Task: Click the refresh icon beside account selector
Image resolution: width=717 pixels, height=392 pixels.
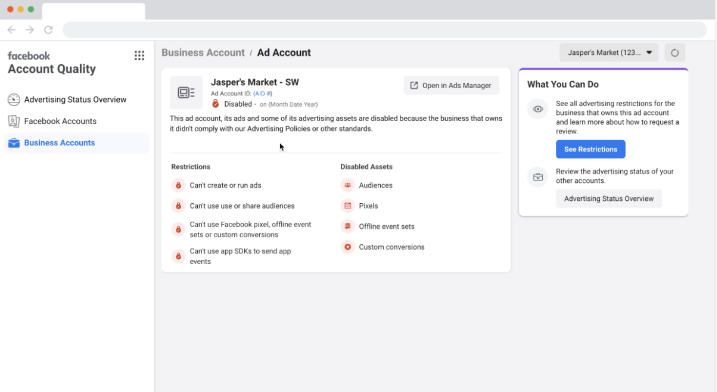Action: [674, 53]
